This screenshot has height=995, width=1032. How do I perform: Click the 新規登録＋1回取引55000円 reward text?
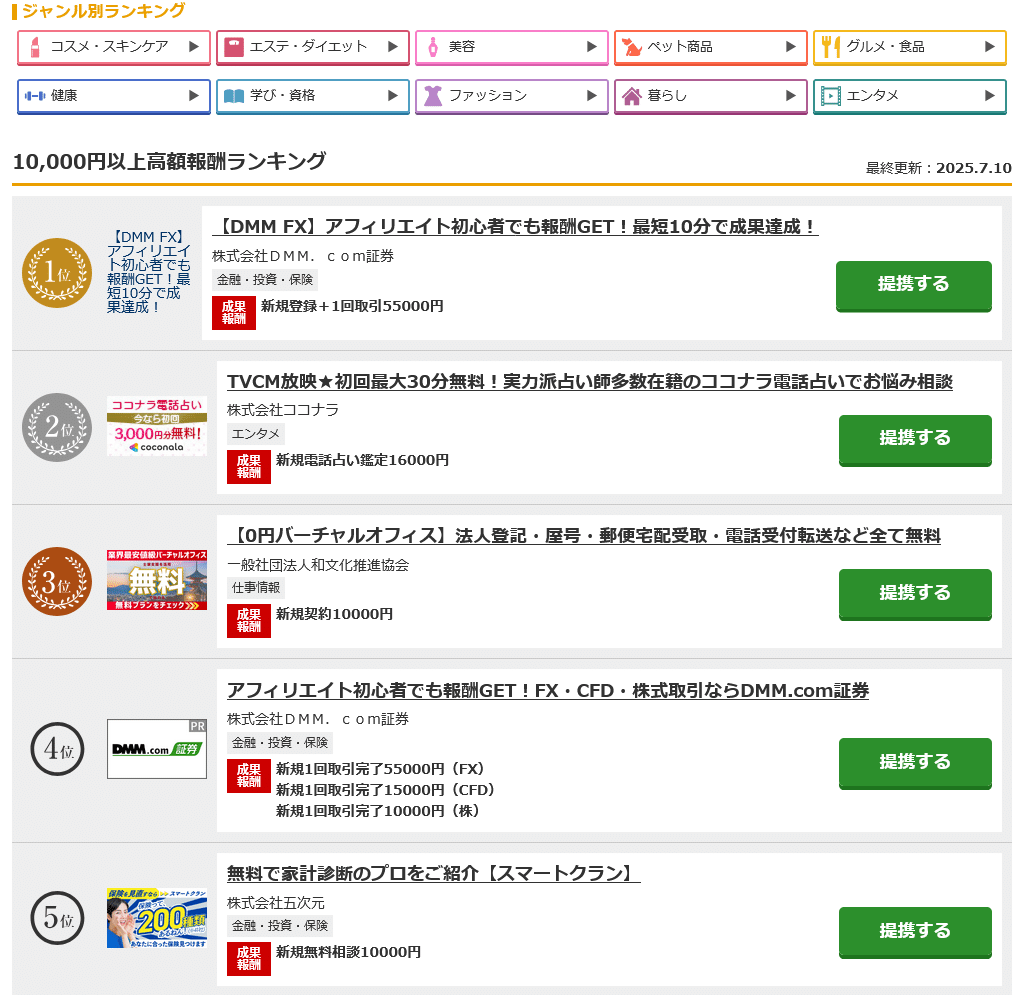pos(352,306)
